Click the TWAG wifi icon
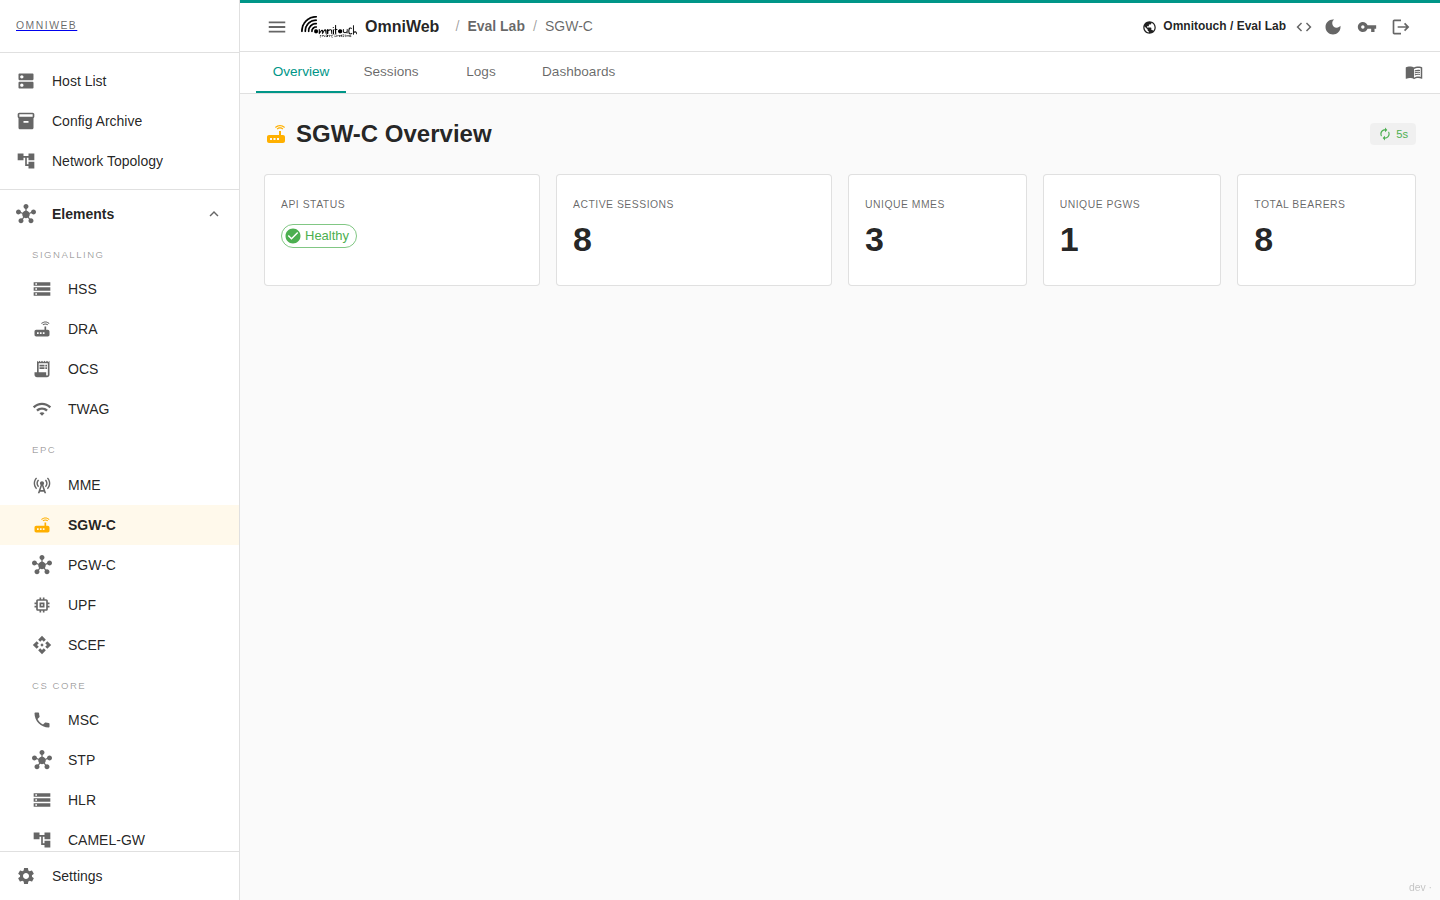The image size is (1440, 900). [42, 409]
